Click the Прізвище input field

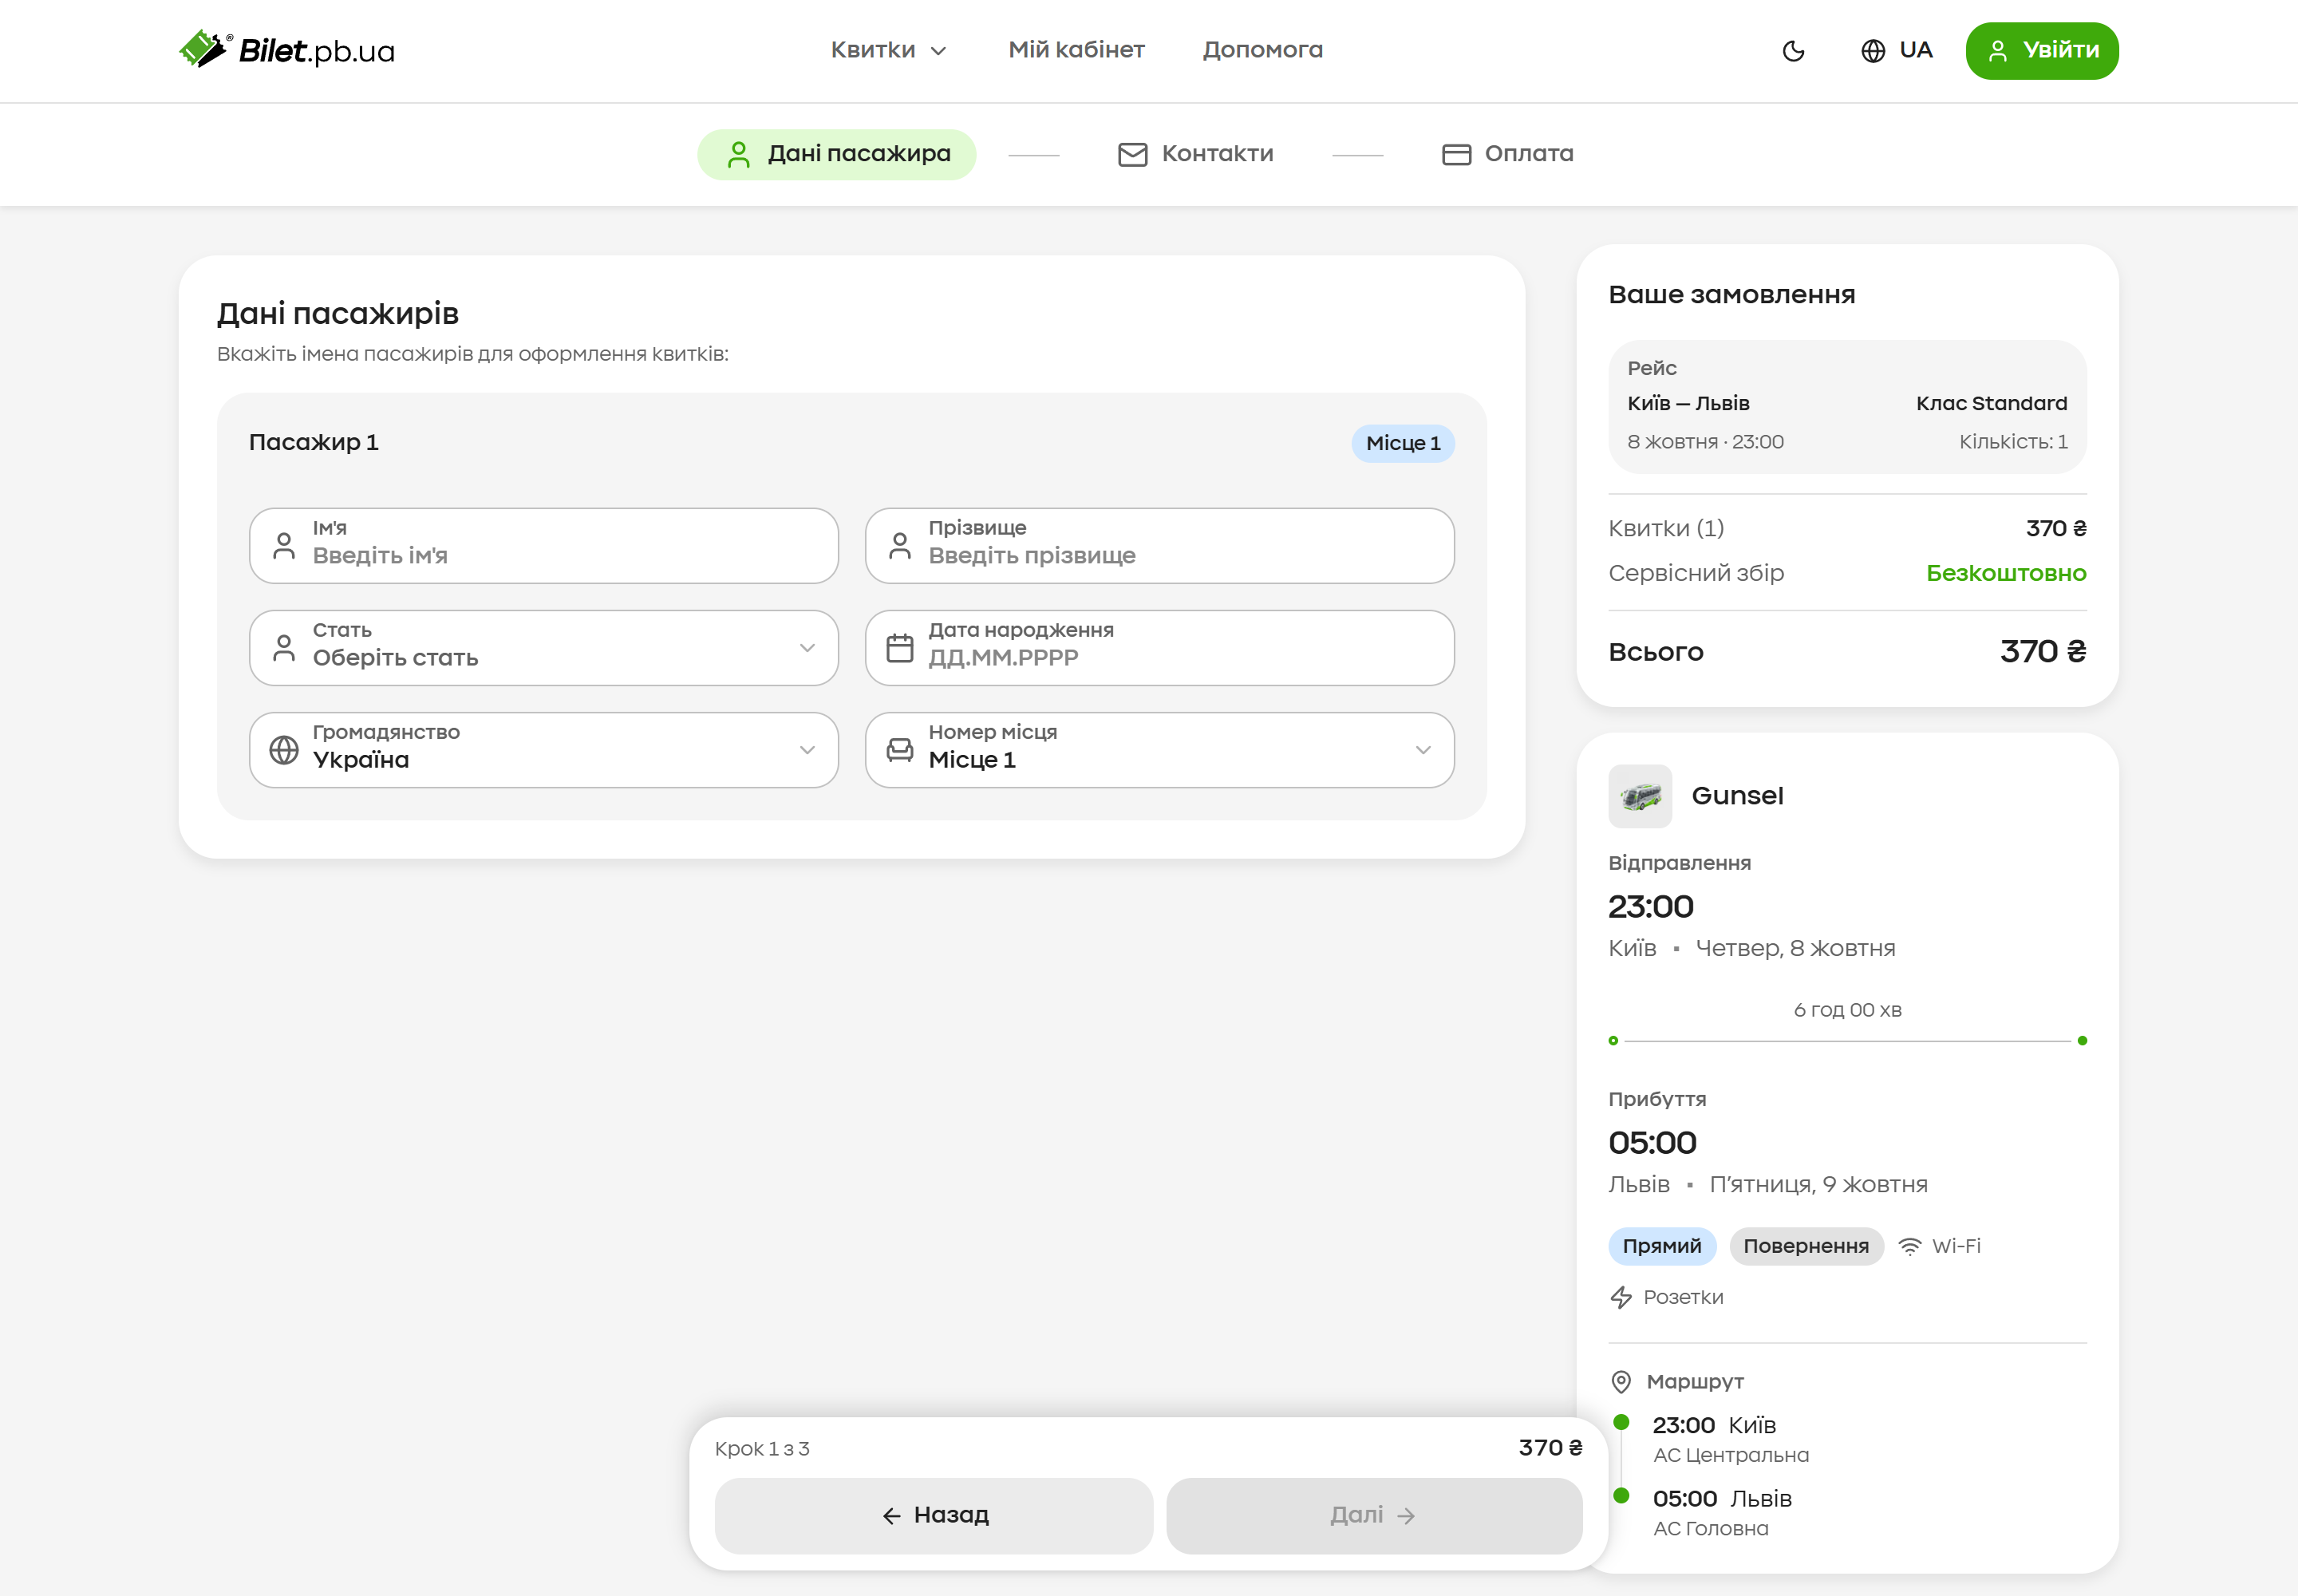click(1159, 546)
